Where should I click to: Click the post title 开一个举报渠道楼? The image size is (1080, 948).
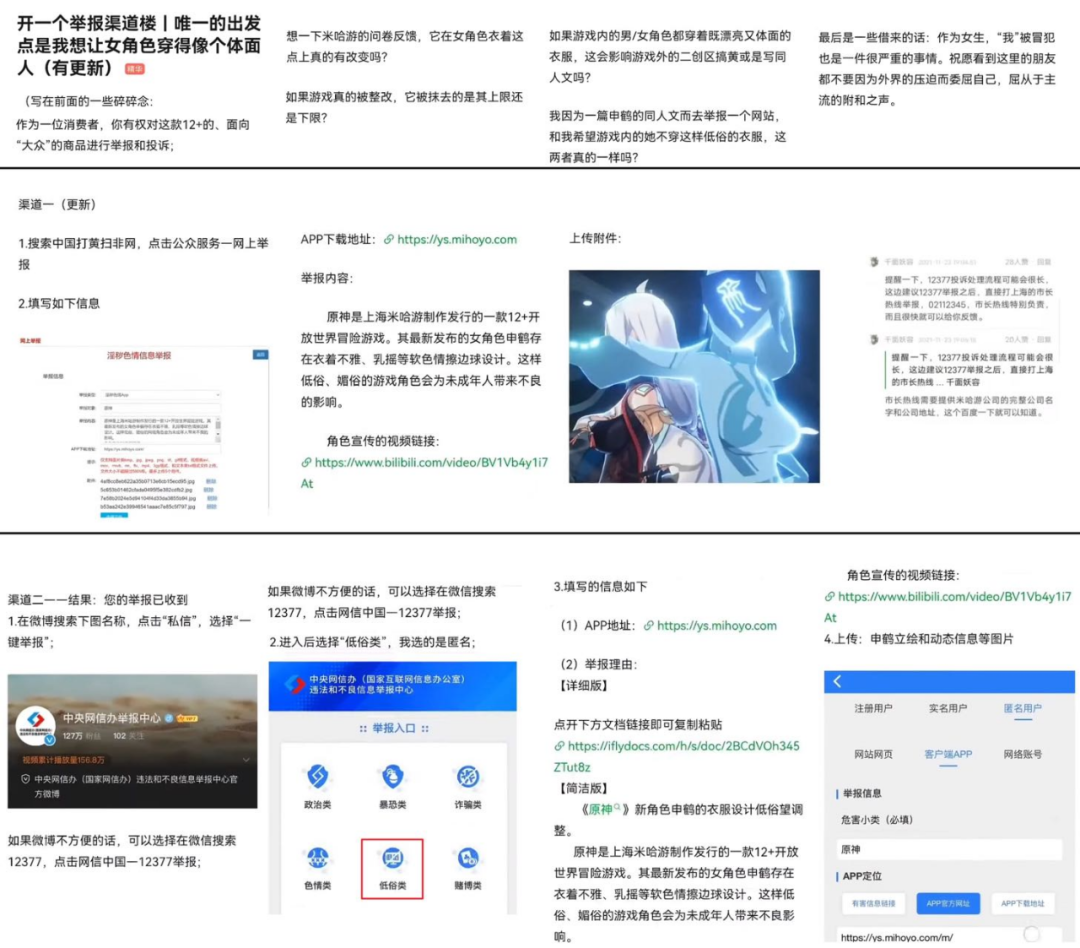pyautogui.click(x=138, y=45)
